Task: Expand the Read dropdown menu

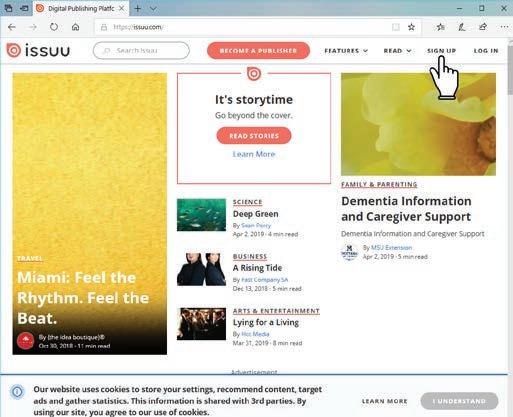Action: point(397,51)
